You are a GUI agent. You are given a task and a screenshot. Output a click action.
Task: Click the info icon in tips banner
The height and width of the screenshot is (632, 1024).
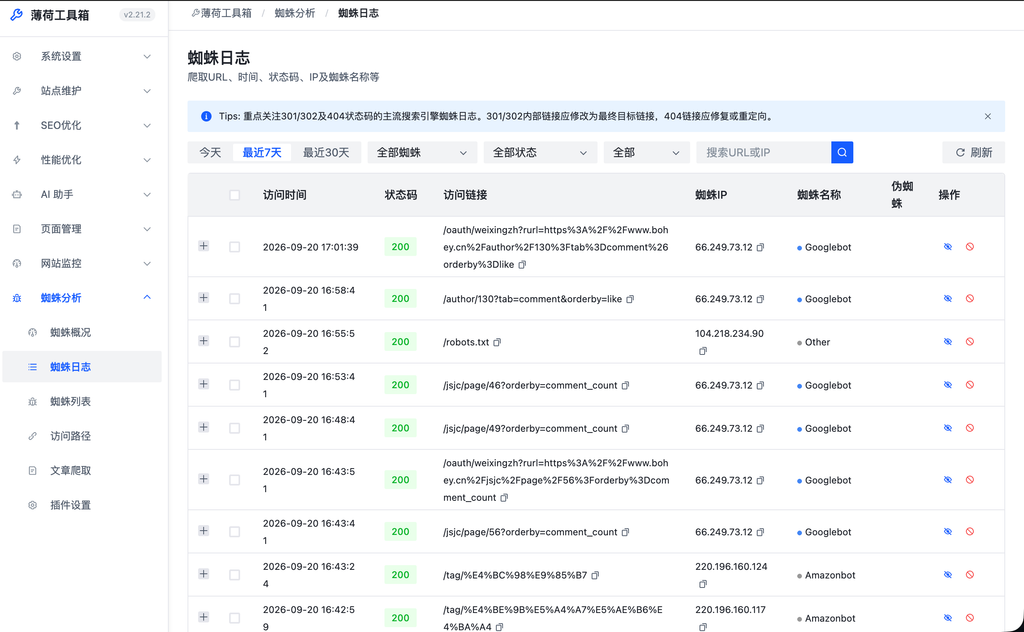point(206,116)
